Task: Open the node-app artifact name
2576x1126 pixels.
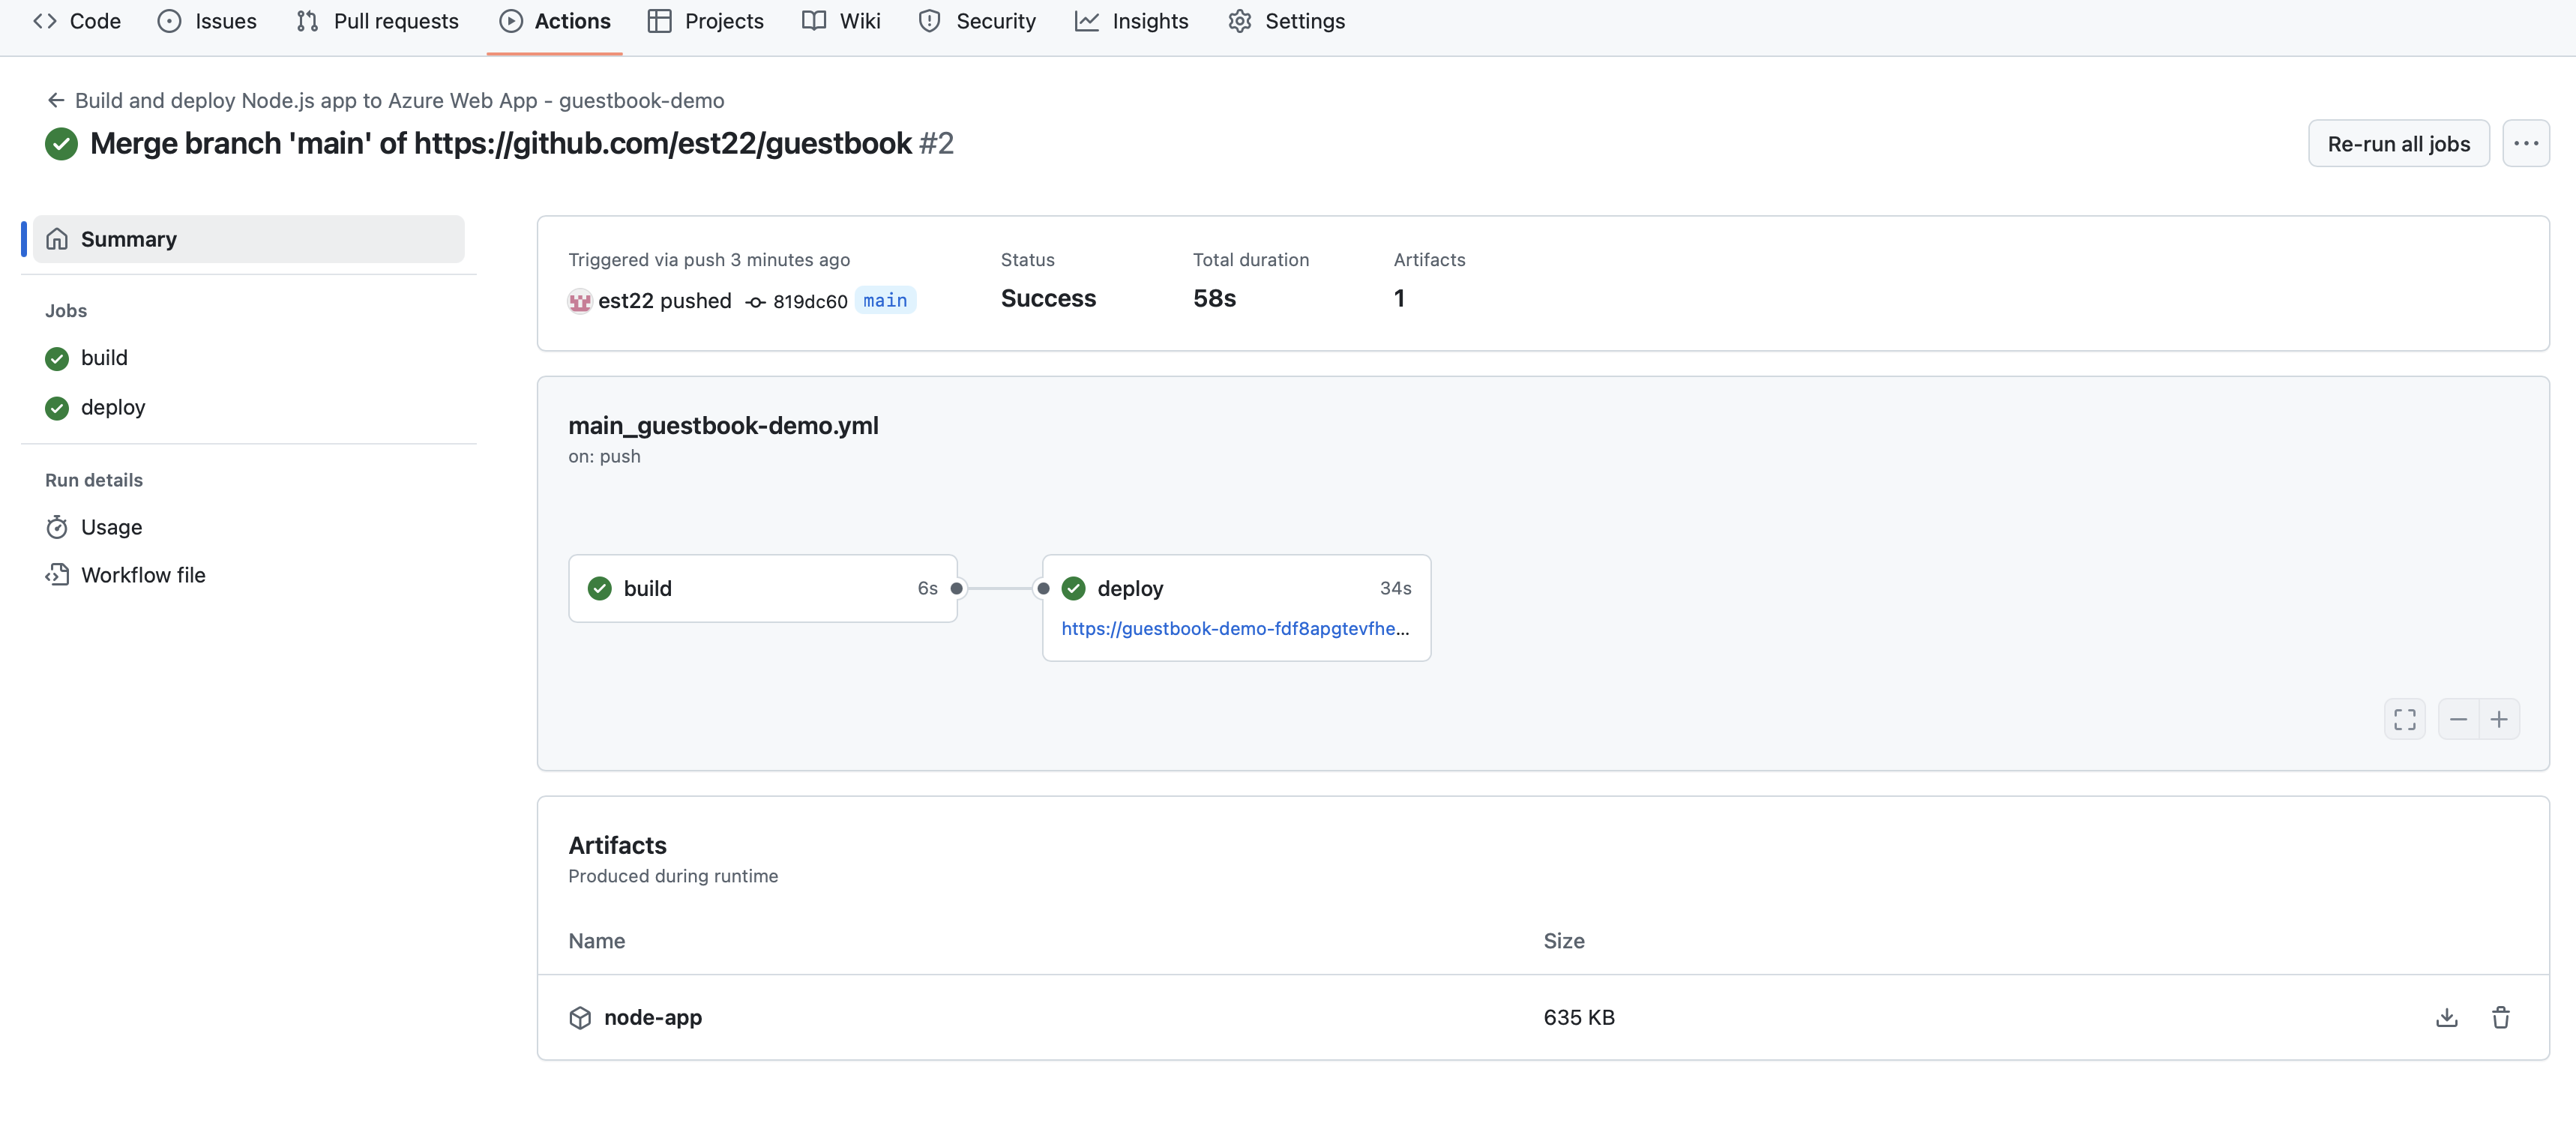Action: pyautogui.click(x=652, y=1017)
